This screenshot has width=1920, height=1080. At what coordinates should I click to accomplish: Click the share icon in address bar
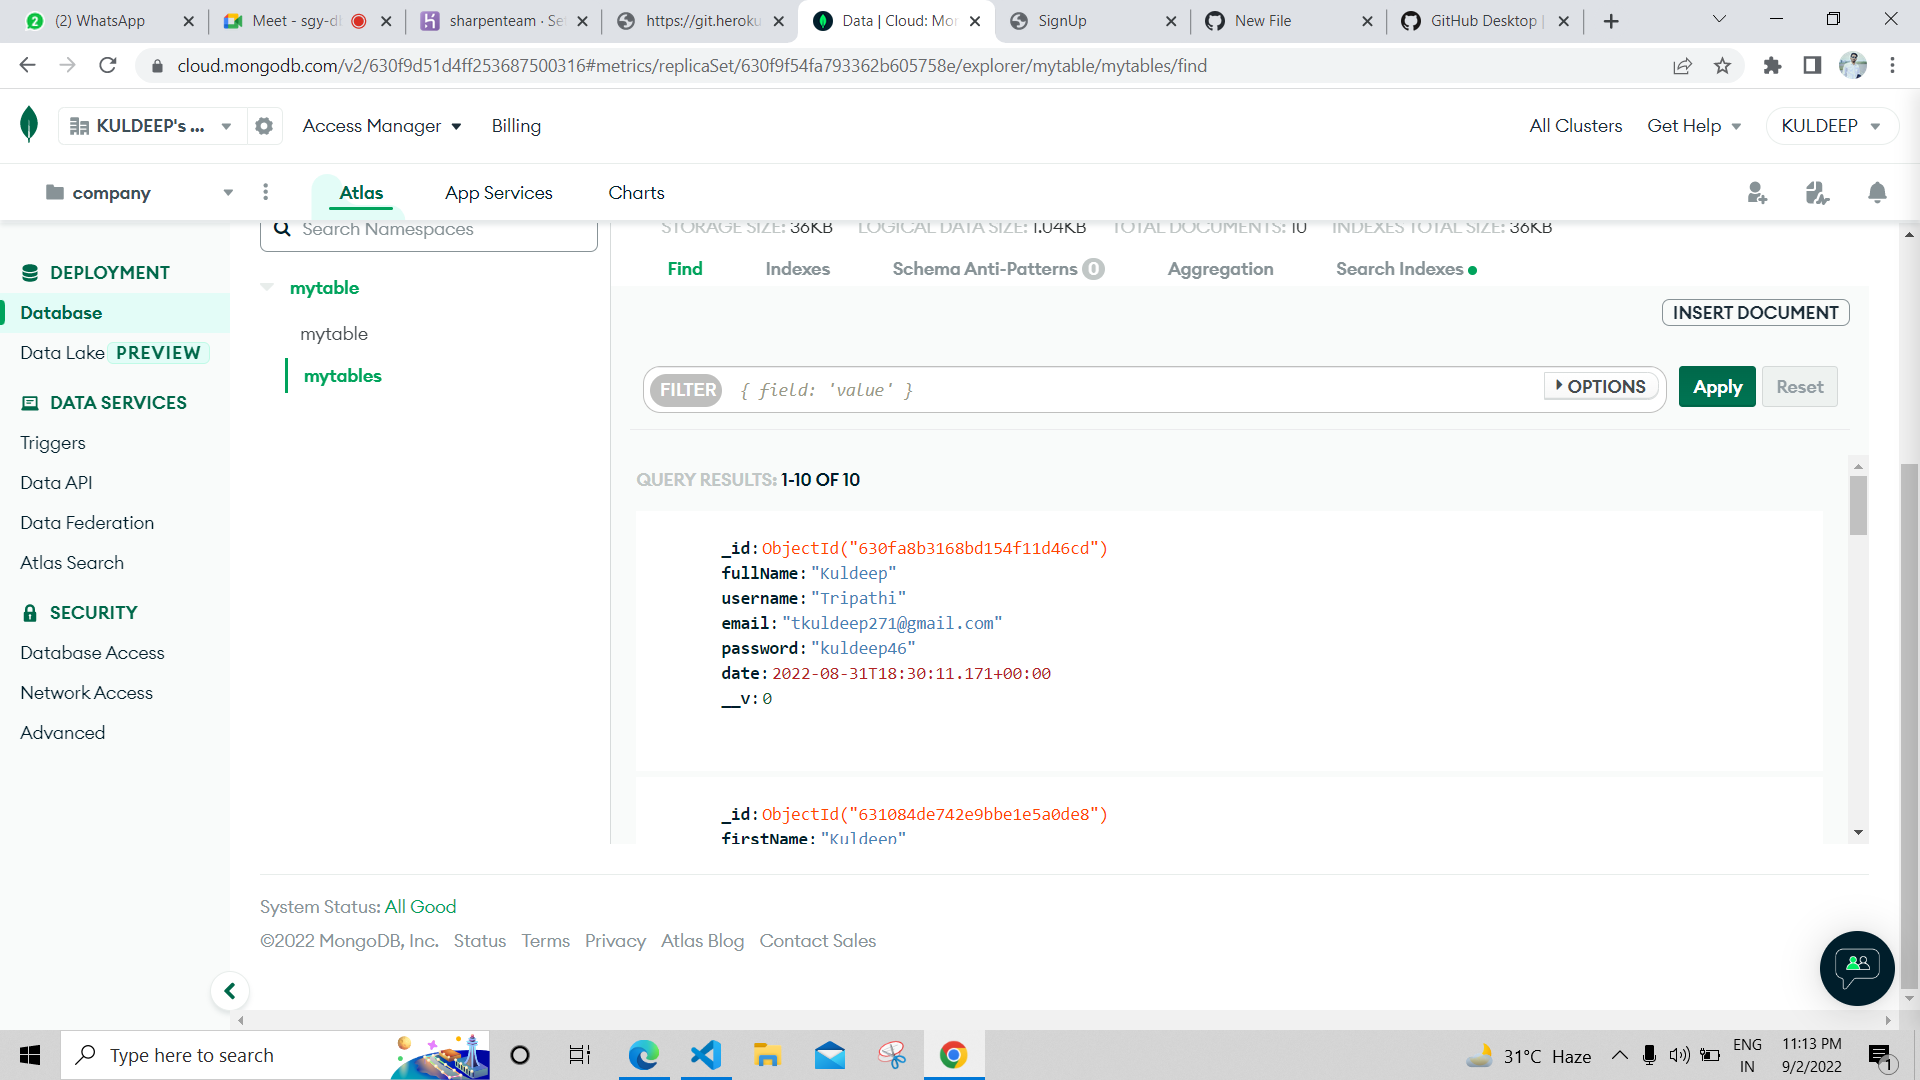(x=1683, y=65)
